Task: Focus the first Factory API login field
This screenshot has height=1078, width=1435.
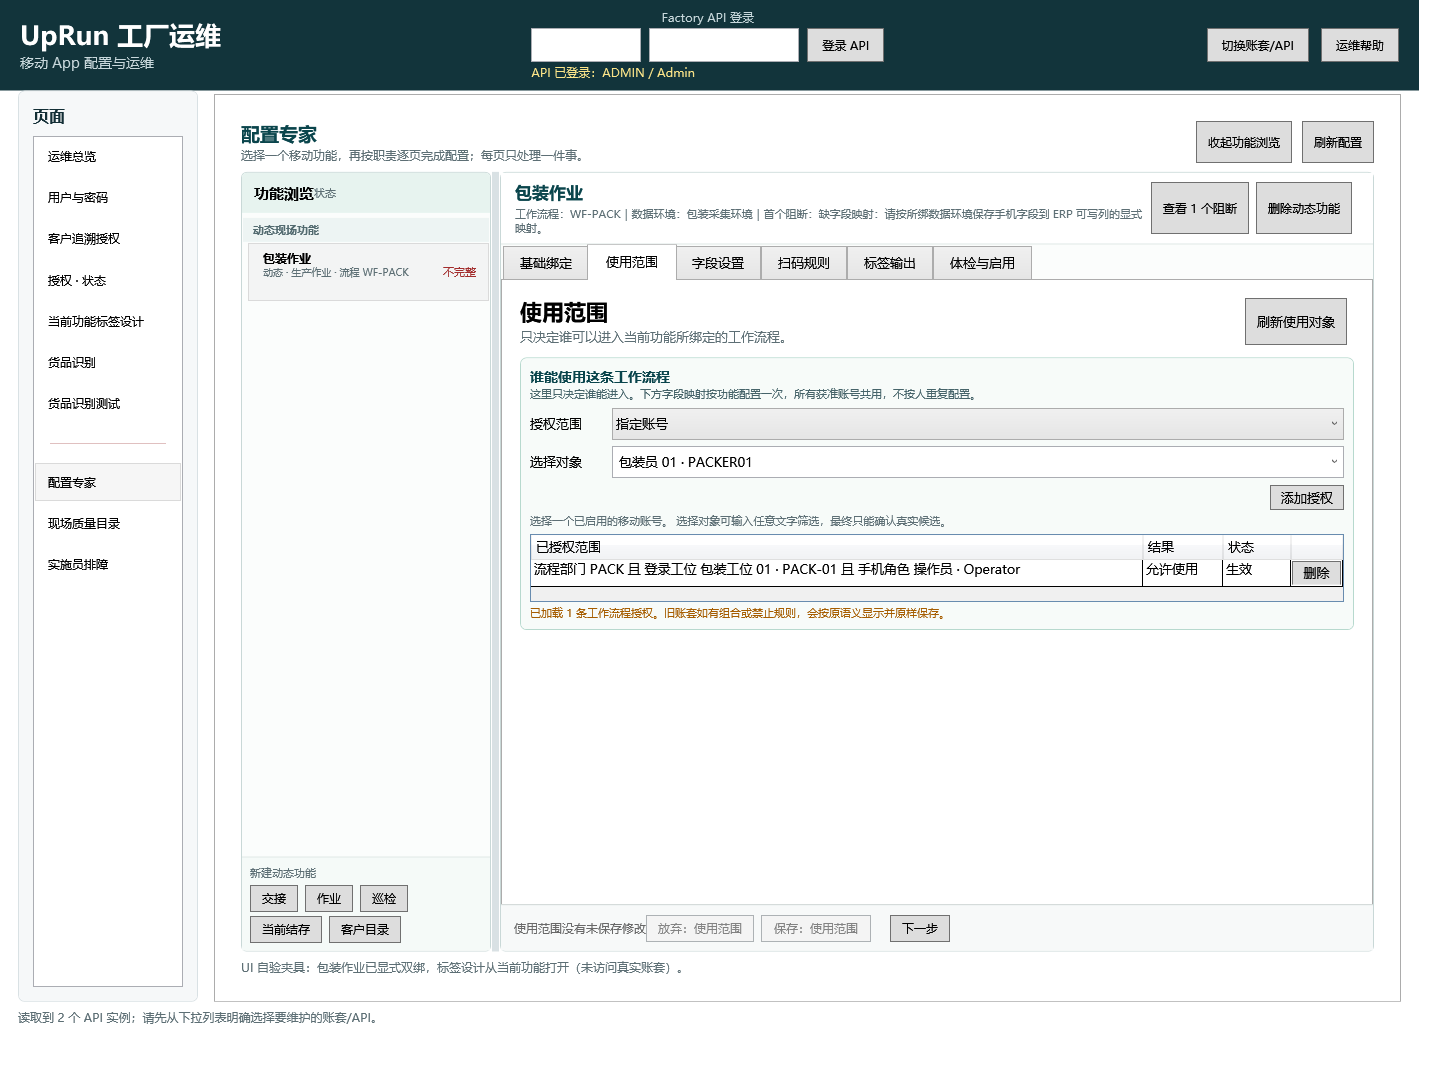Action: (586, 45)
